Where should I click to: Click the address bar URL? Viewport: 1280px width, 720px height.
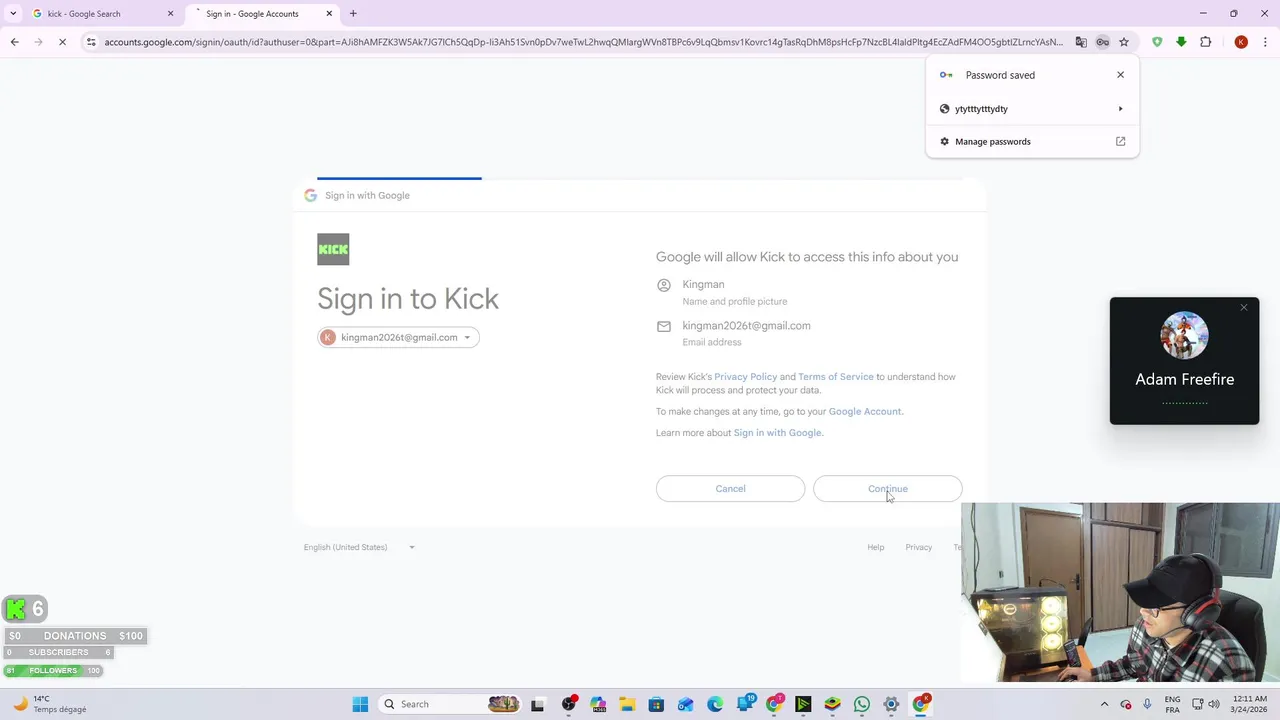click(x=583, y=42)
